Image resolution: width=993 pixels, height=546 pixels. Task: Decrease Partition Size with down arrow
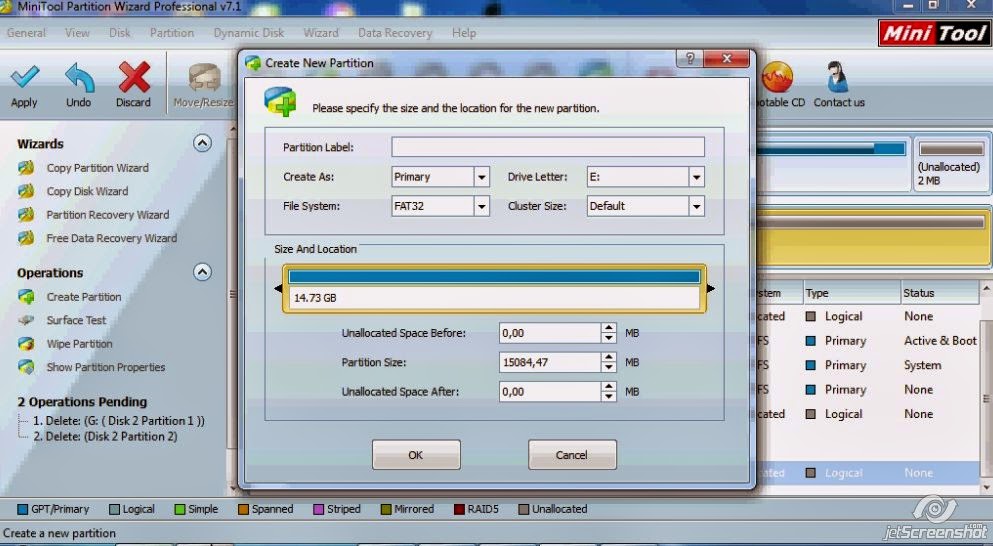click(609, 367)
